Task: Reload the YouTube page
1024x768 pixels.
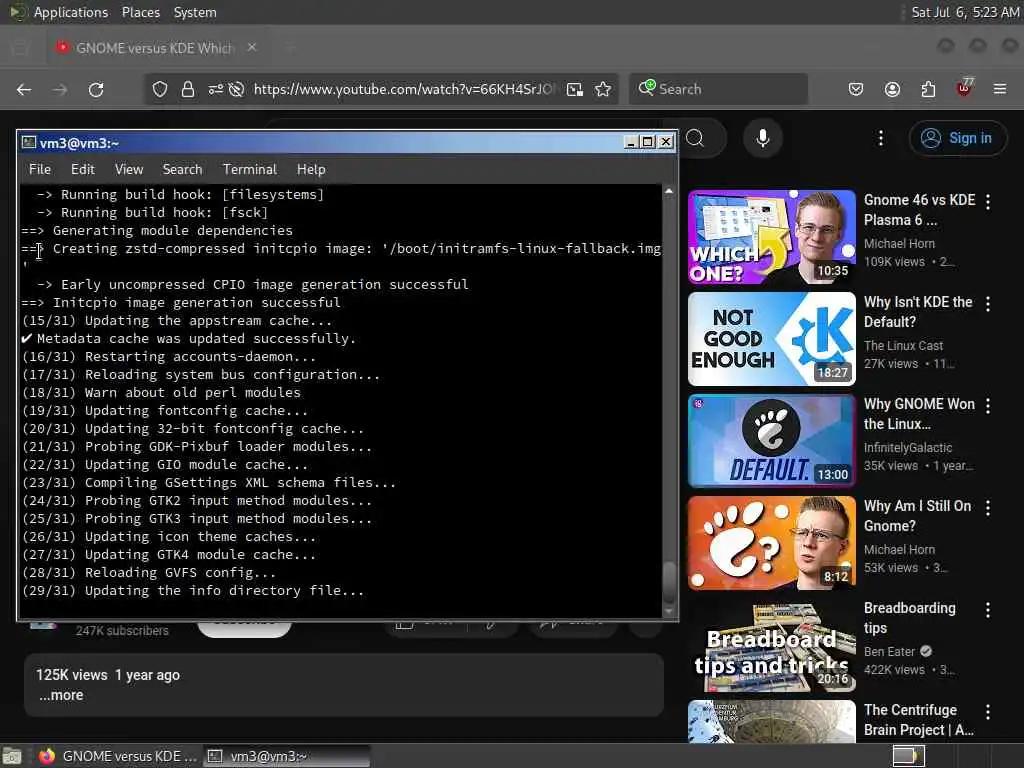Action: point(96,89)
